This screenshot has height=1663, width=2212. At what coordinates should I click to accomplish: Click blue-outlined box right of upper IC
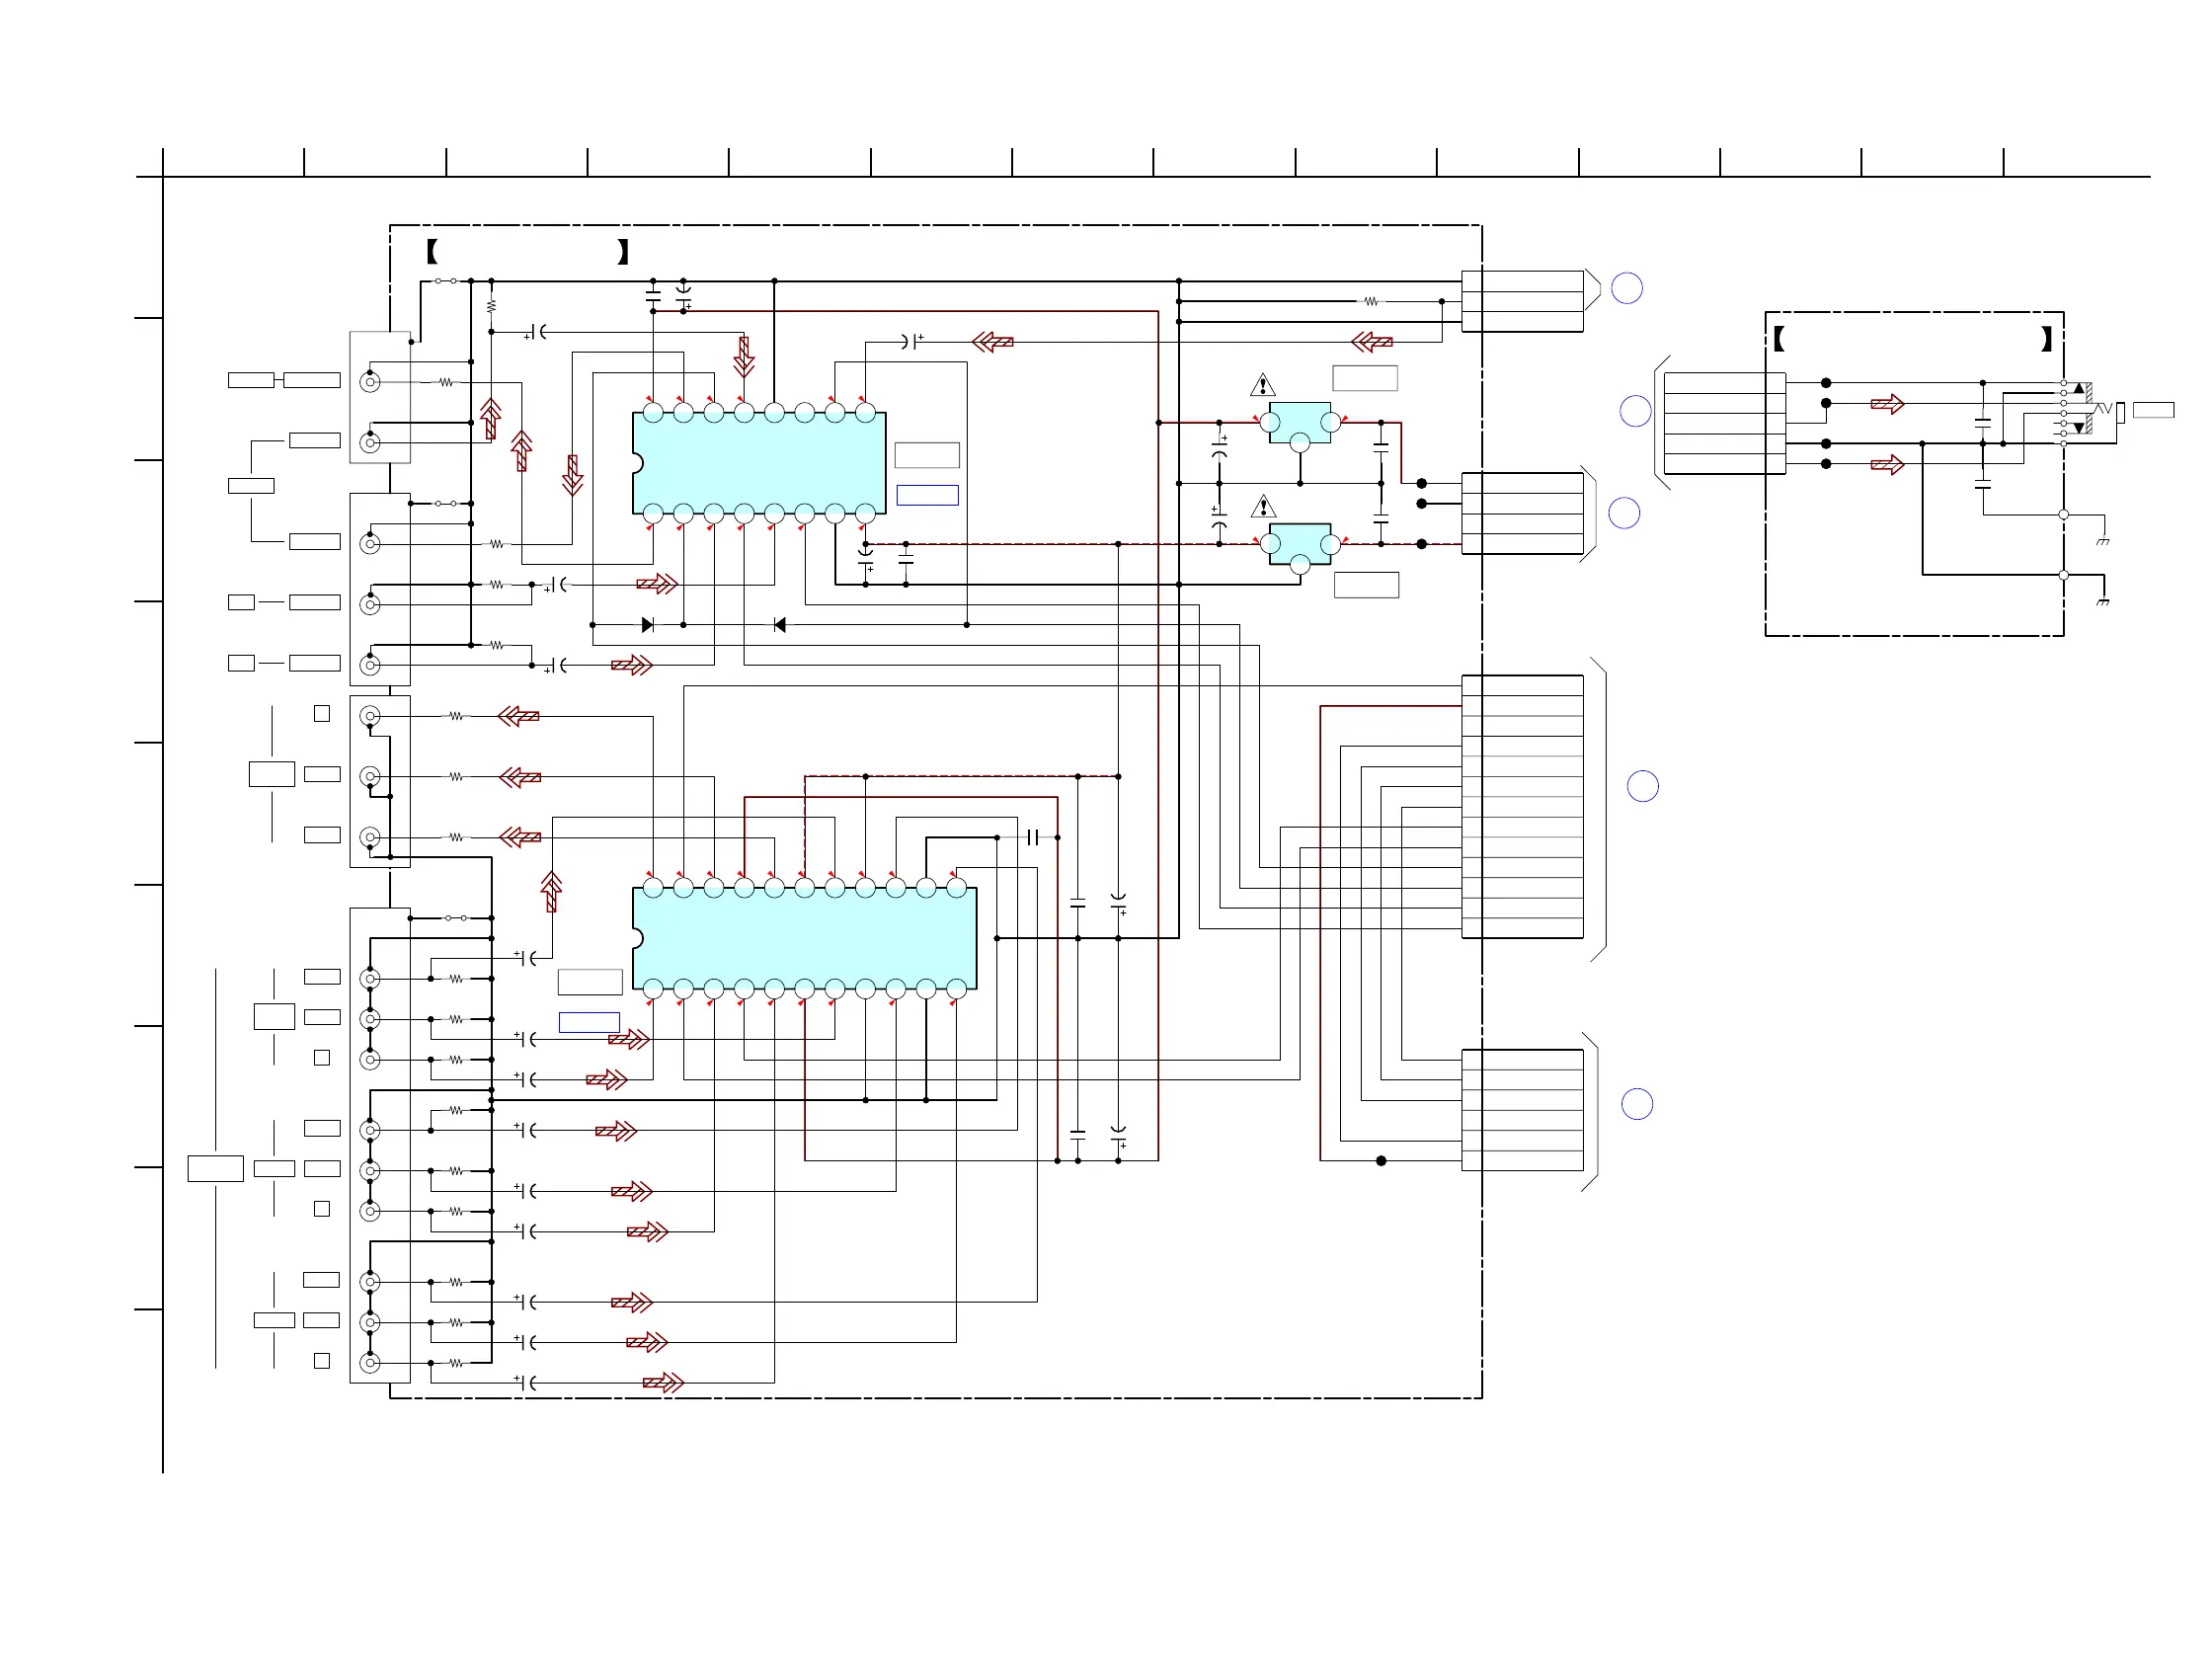(927, 495)
